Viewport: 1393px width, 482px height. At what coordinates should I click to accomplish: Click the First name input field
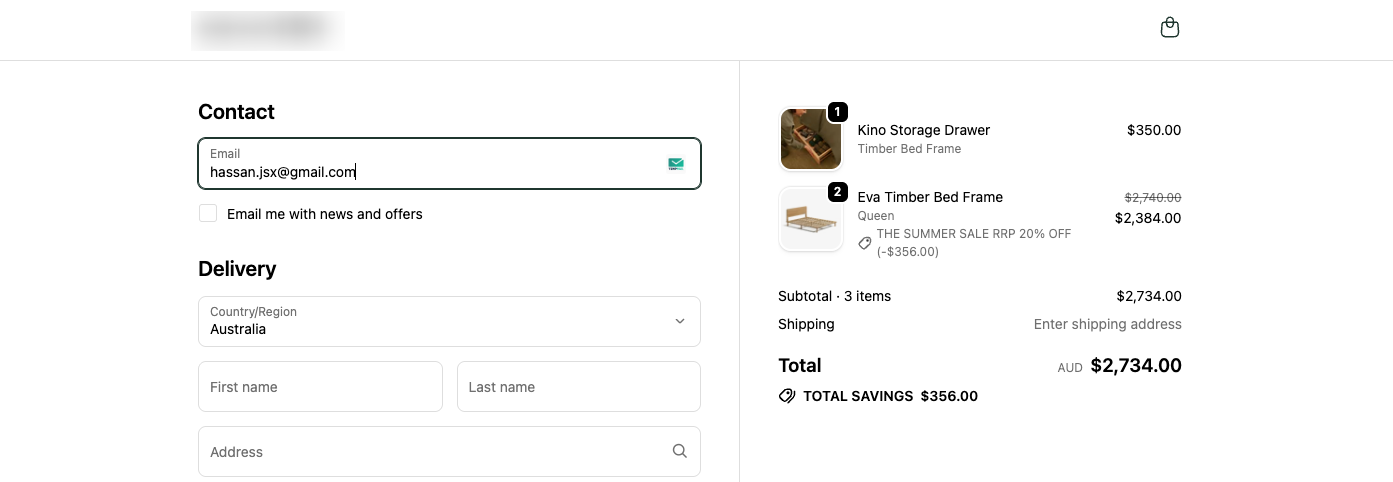coord(320,386)
